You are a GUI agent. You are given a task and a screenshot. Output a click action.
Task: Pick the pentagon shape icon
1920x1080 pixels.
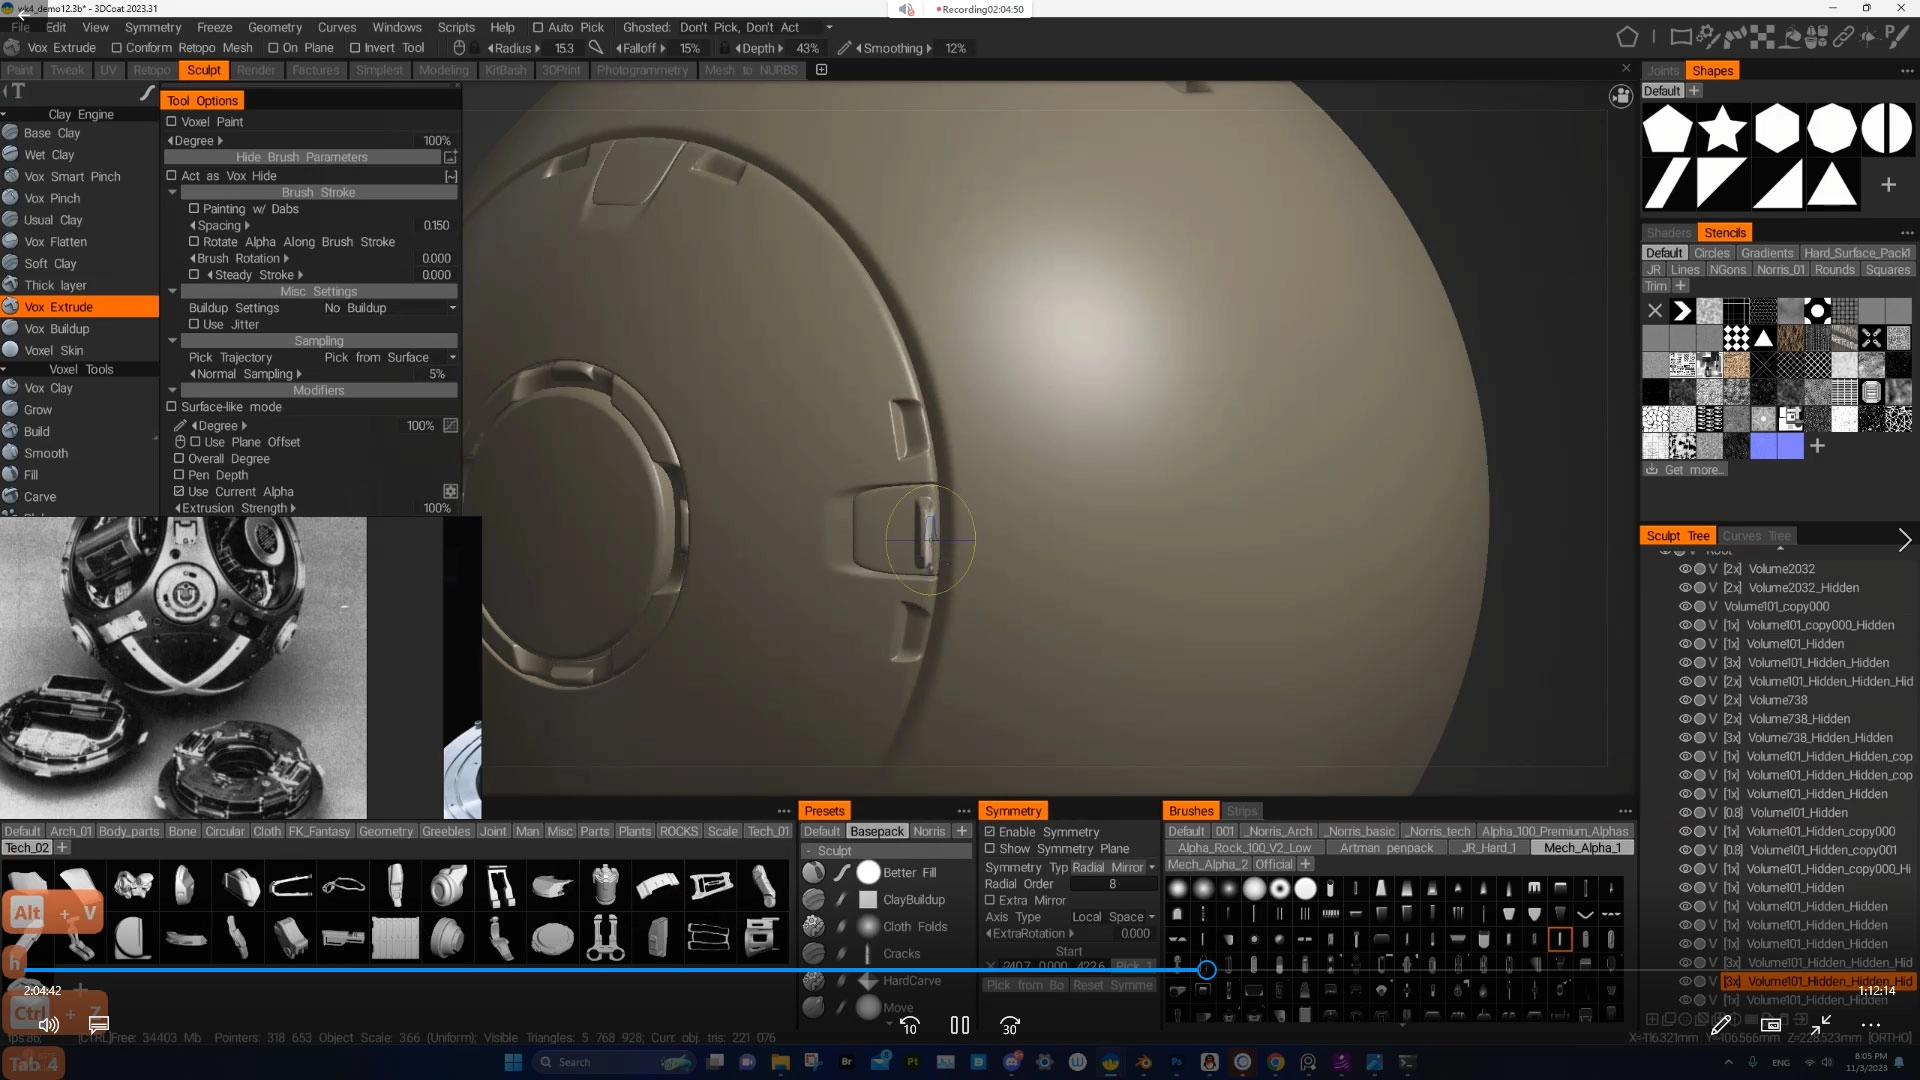(1668, 129)
